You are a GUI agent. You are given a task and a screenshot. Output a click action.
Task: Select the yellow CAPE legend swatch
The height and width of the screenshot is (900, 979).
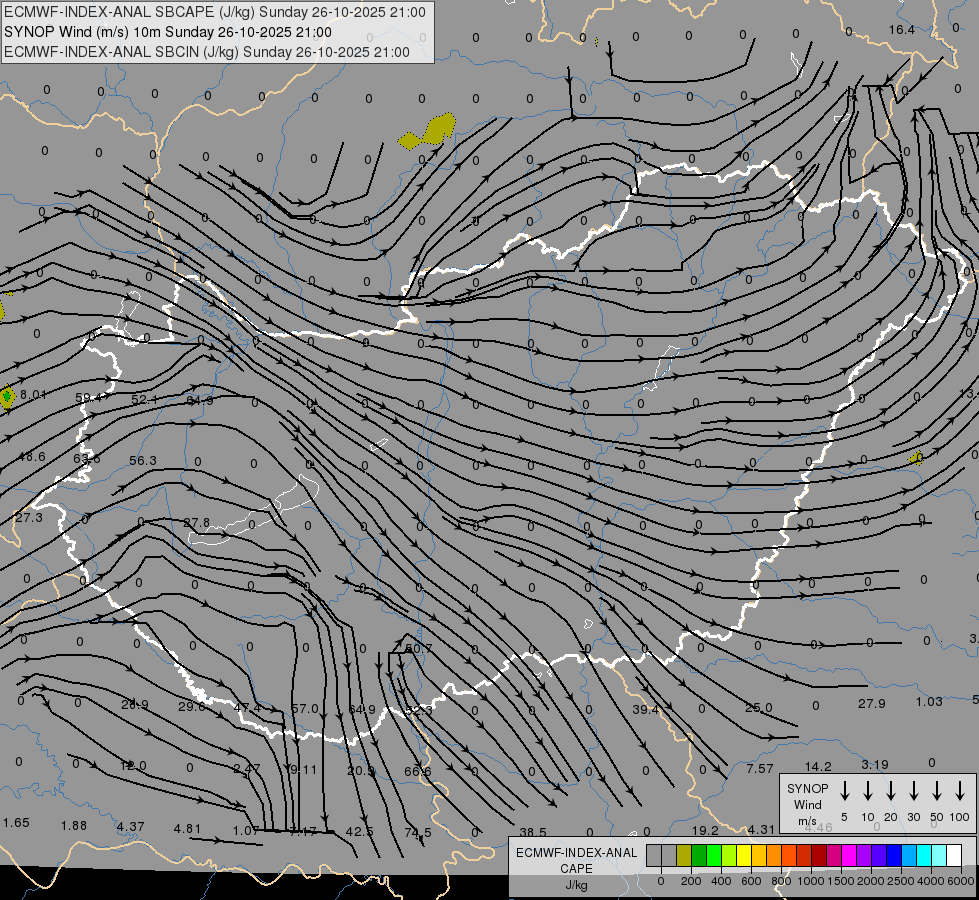744,856
